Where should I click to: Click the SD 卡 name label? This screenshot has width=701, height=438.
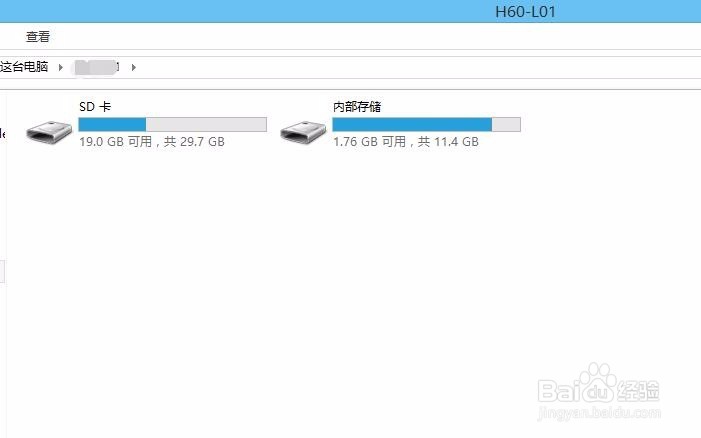click(x=95, y=107)
